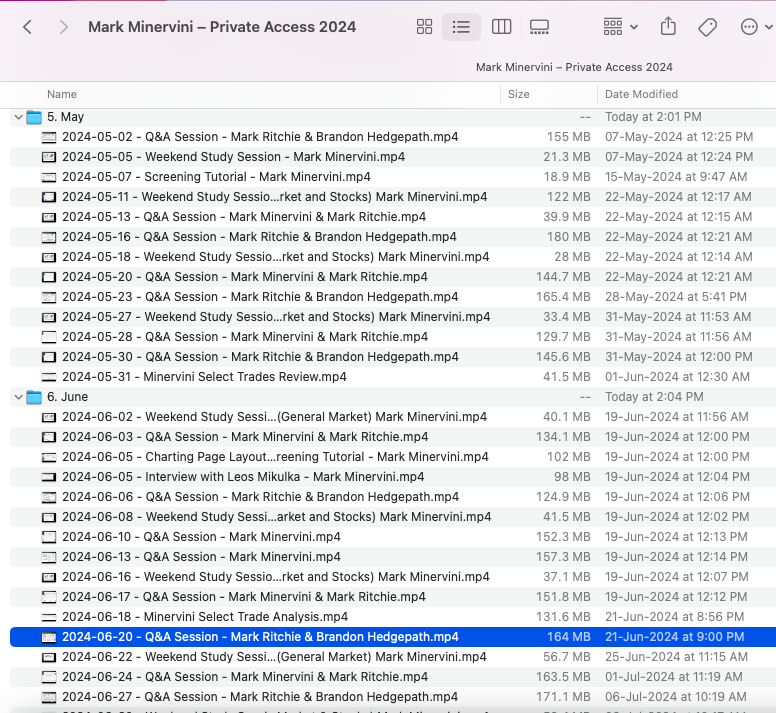The image size is (776, 713).
Task: Select 2024-06-06 Q&A Session file name
Action: (x=260, y=497)
